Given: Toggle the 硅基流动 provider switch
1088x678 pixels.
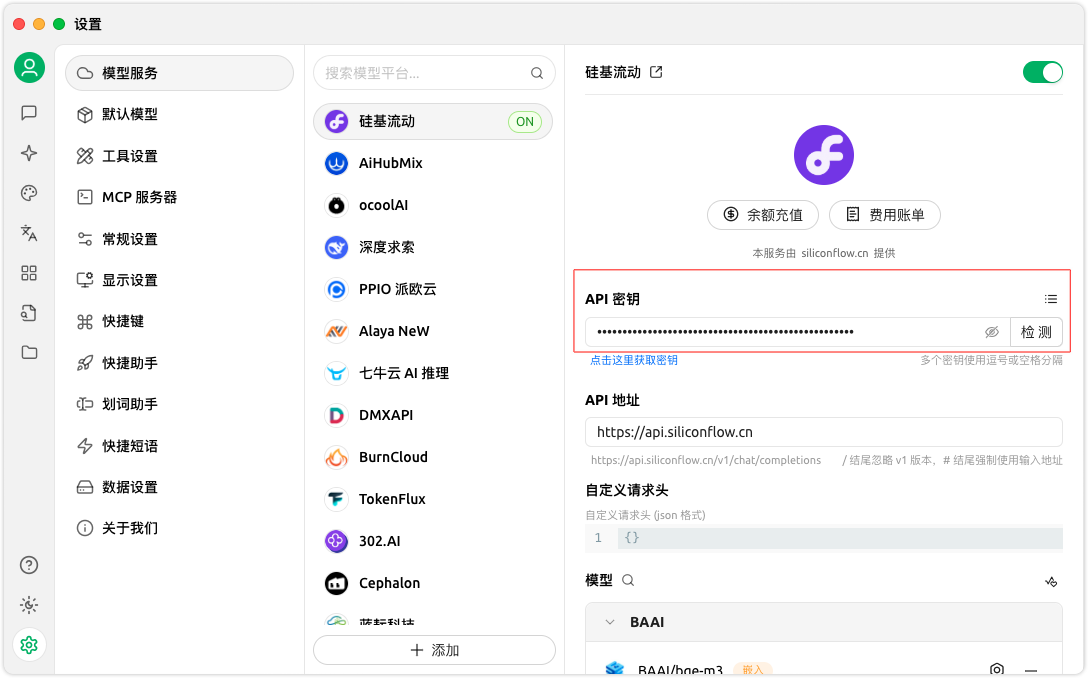Looking at the screenshot, I should point(1042,72).
